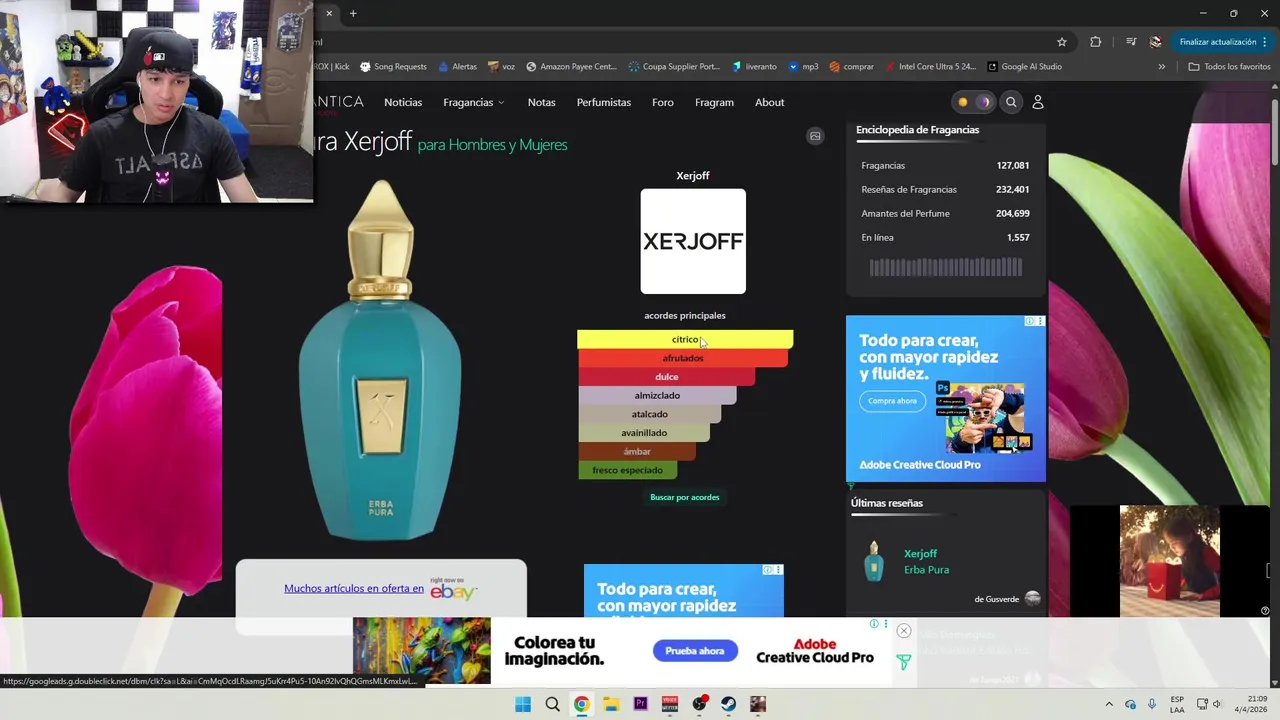Switch to dark theme moon icon

[x=984, y=102]
